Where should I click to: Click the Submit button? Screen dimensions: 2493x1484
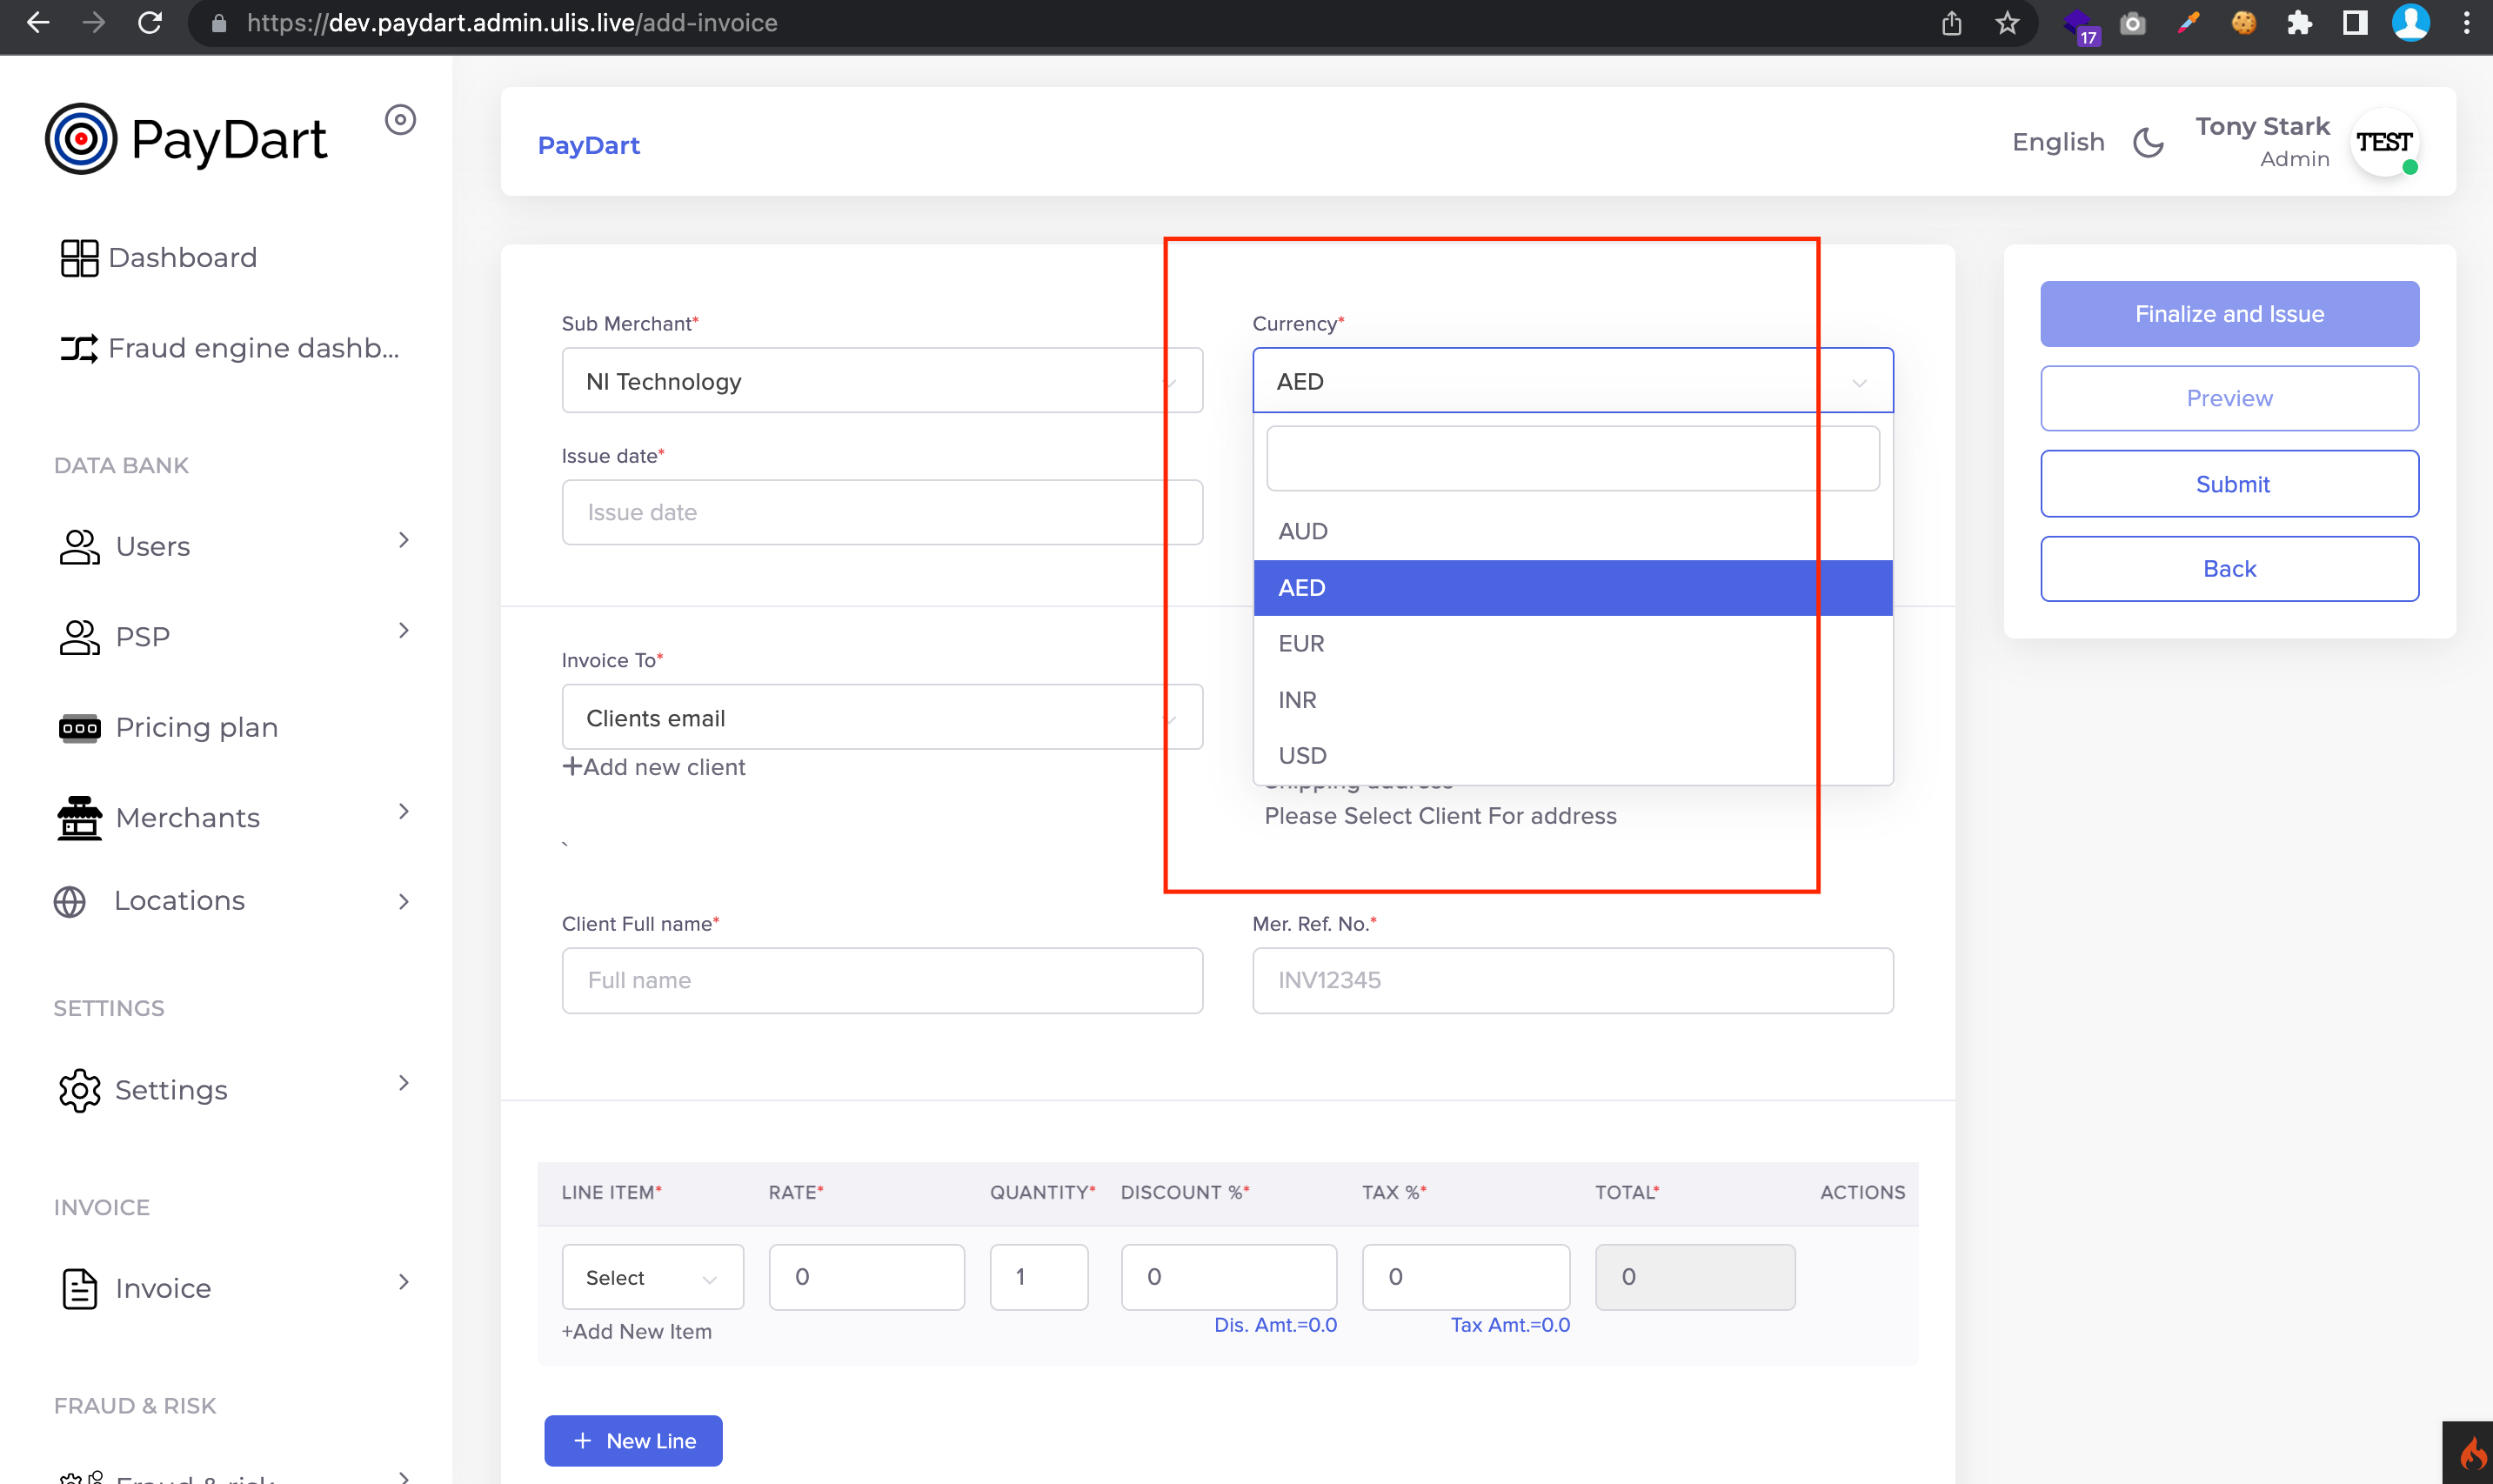click(x=2229, y=484)
